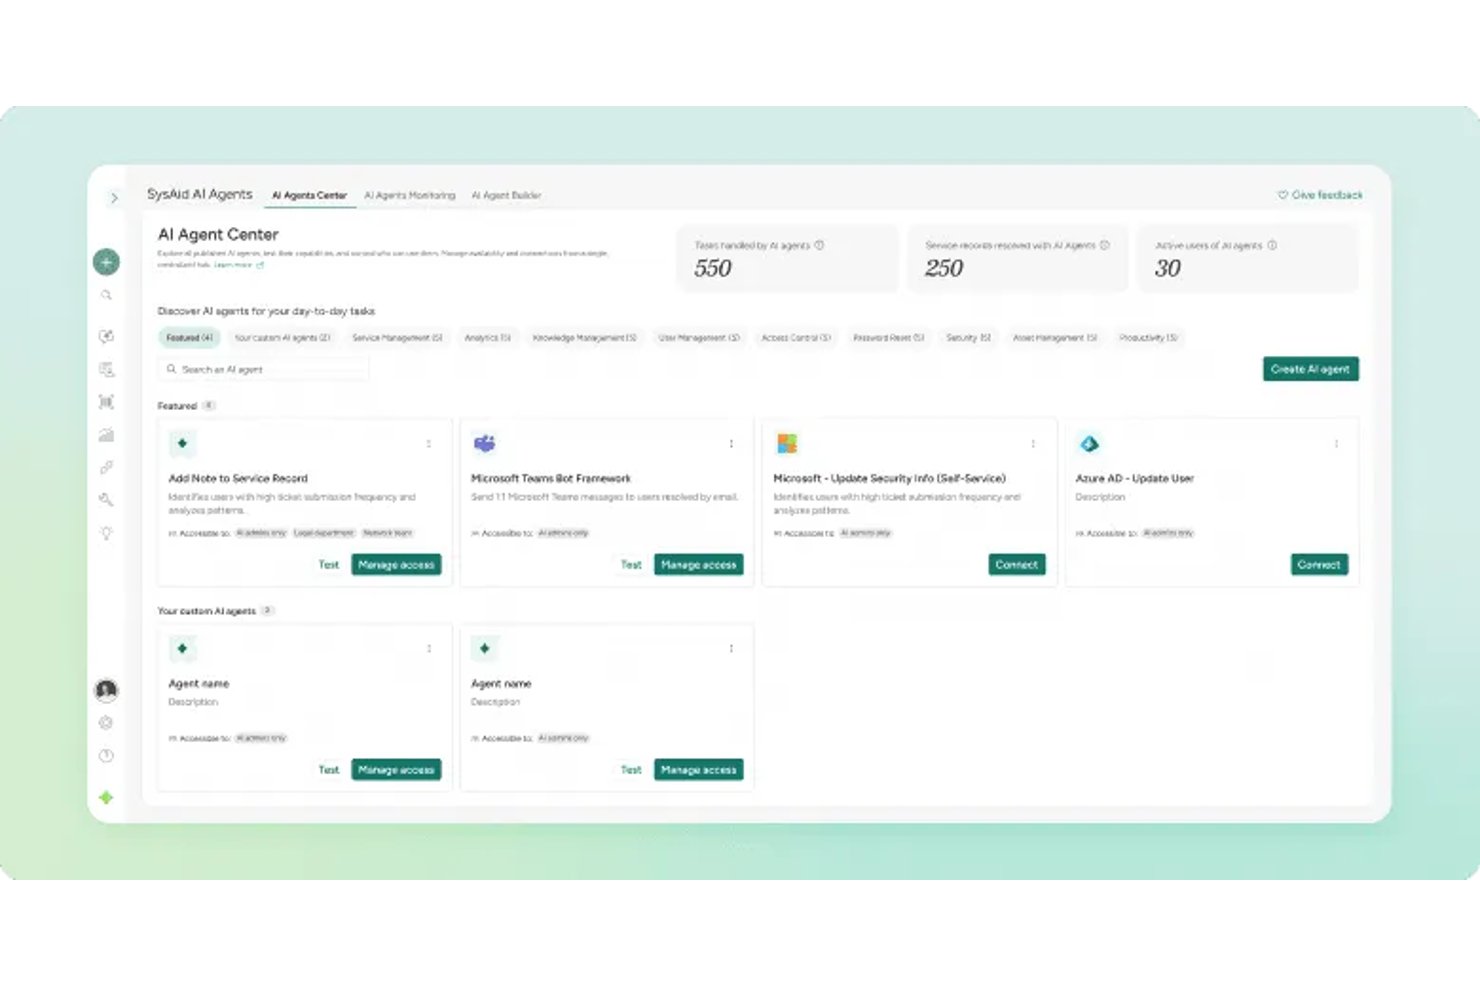Viewport: 1480px width, 987px height.
Task: Connect the Azure AD - Update User agent
Action: (1319, 565)
